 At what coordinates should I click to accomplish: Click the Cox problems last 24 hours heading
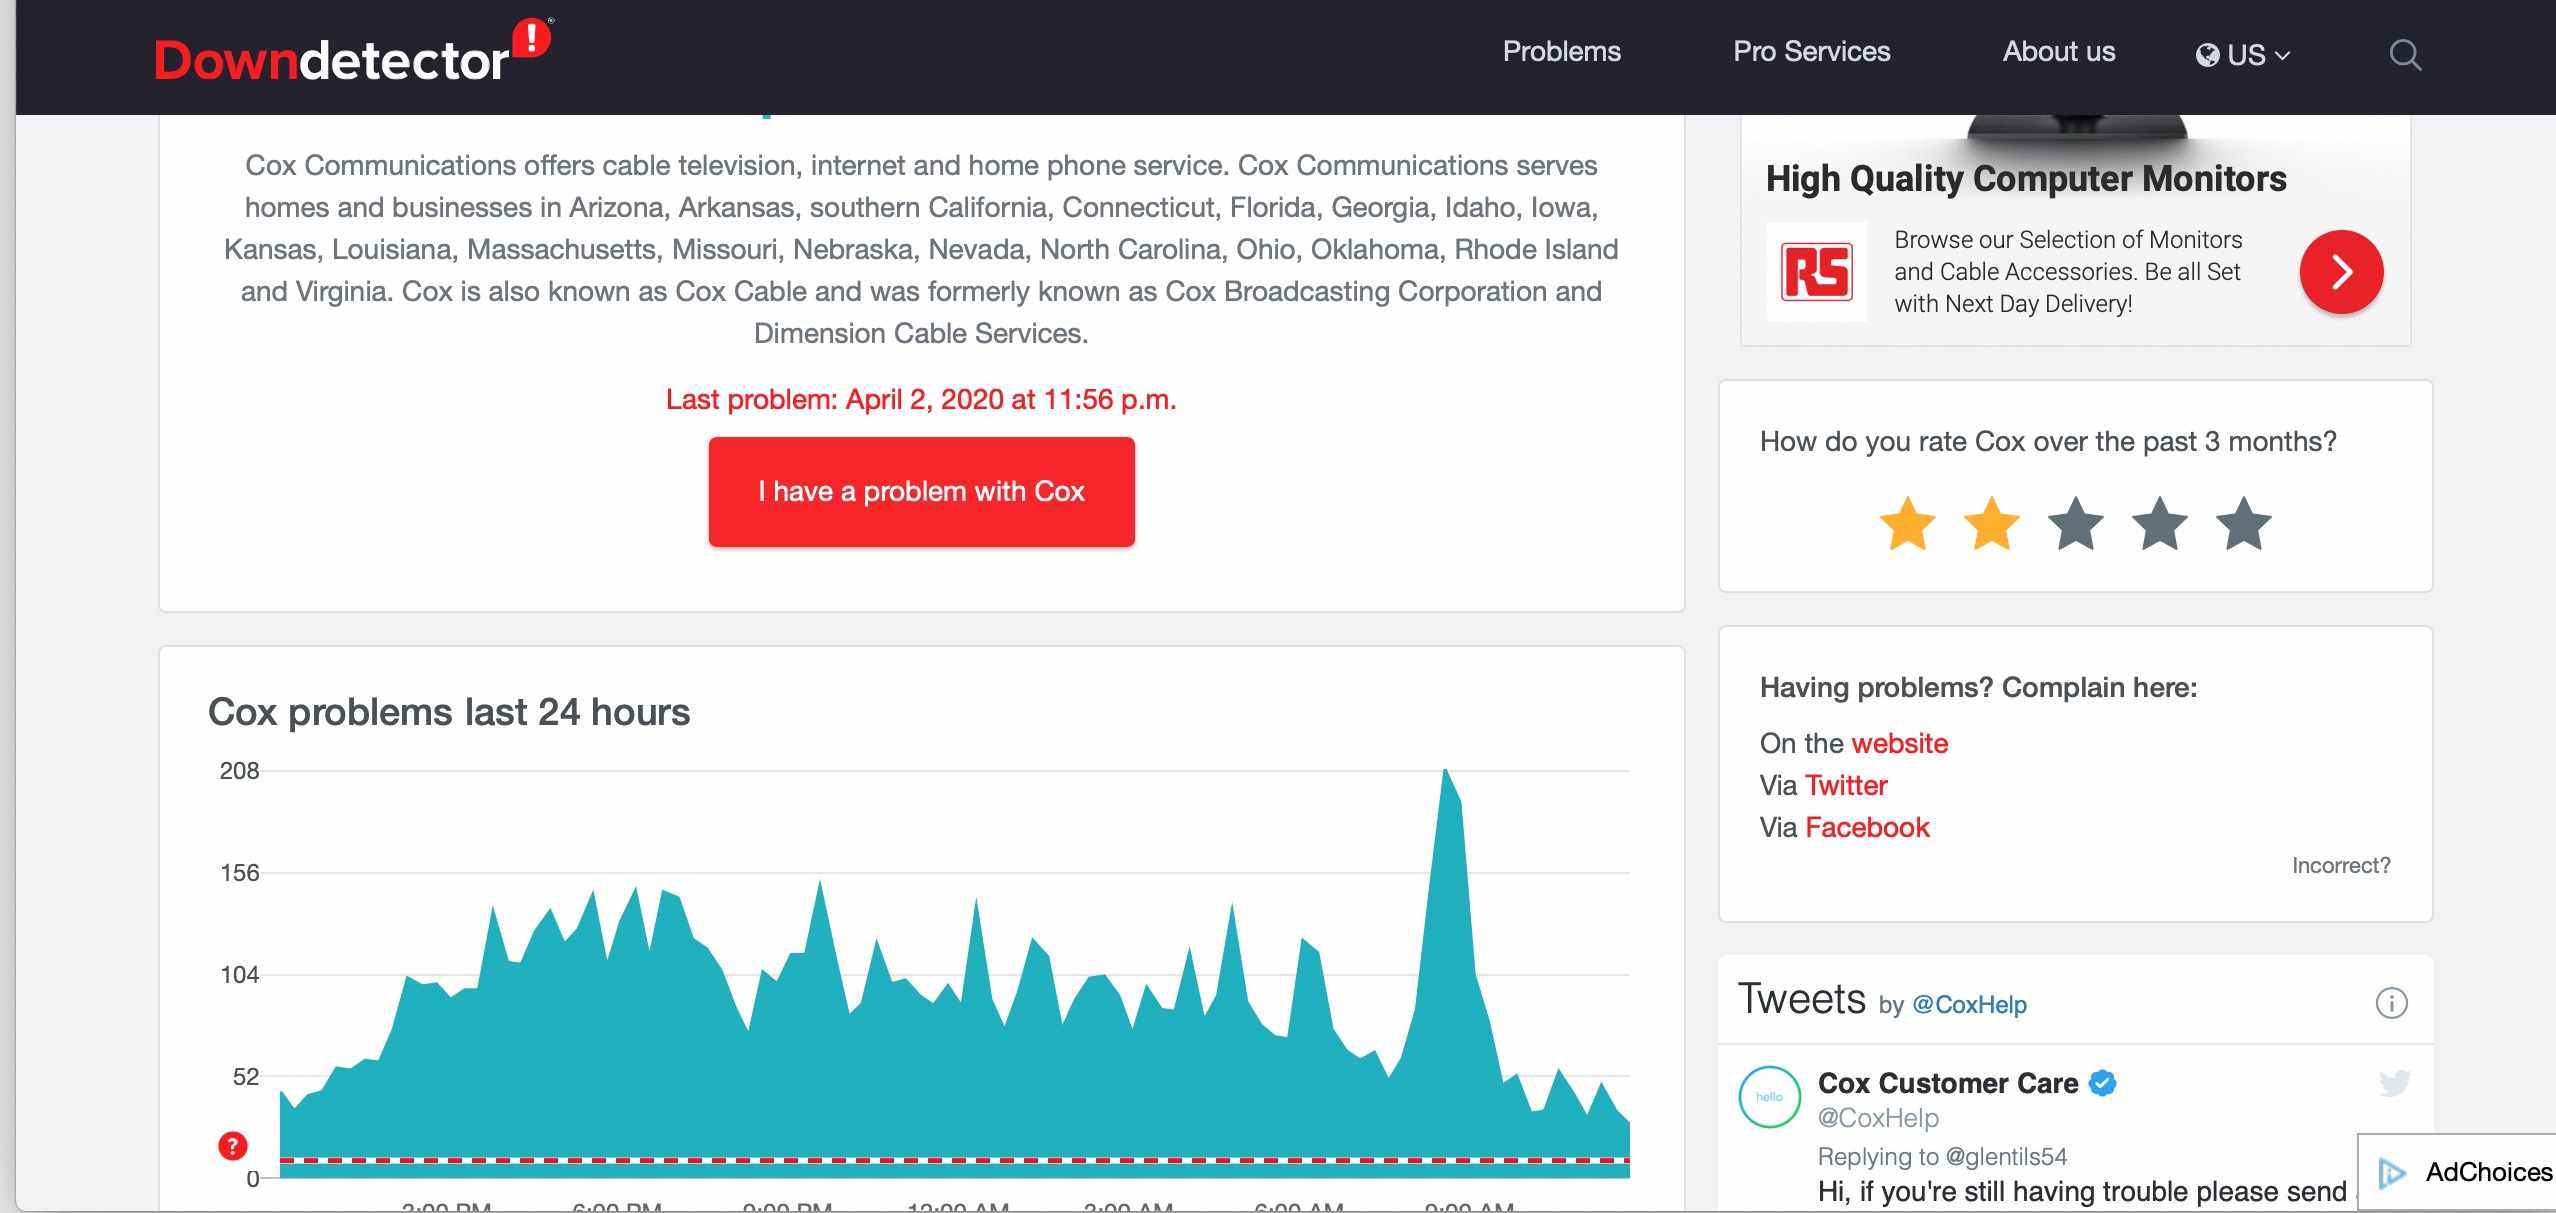(x=449, y=712)
